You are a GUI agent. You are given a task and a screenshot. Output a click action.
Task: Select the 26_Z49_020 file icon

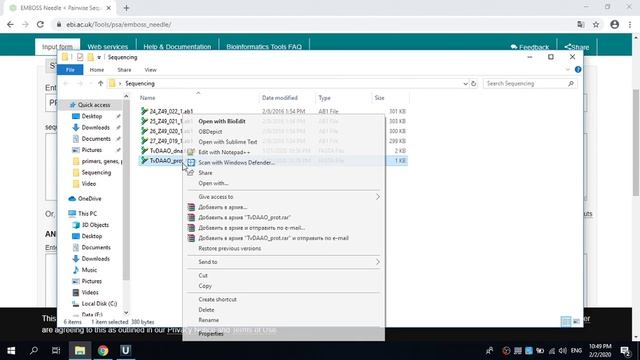click(144, 131)
